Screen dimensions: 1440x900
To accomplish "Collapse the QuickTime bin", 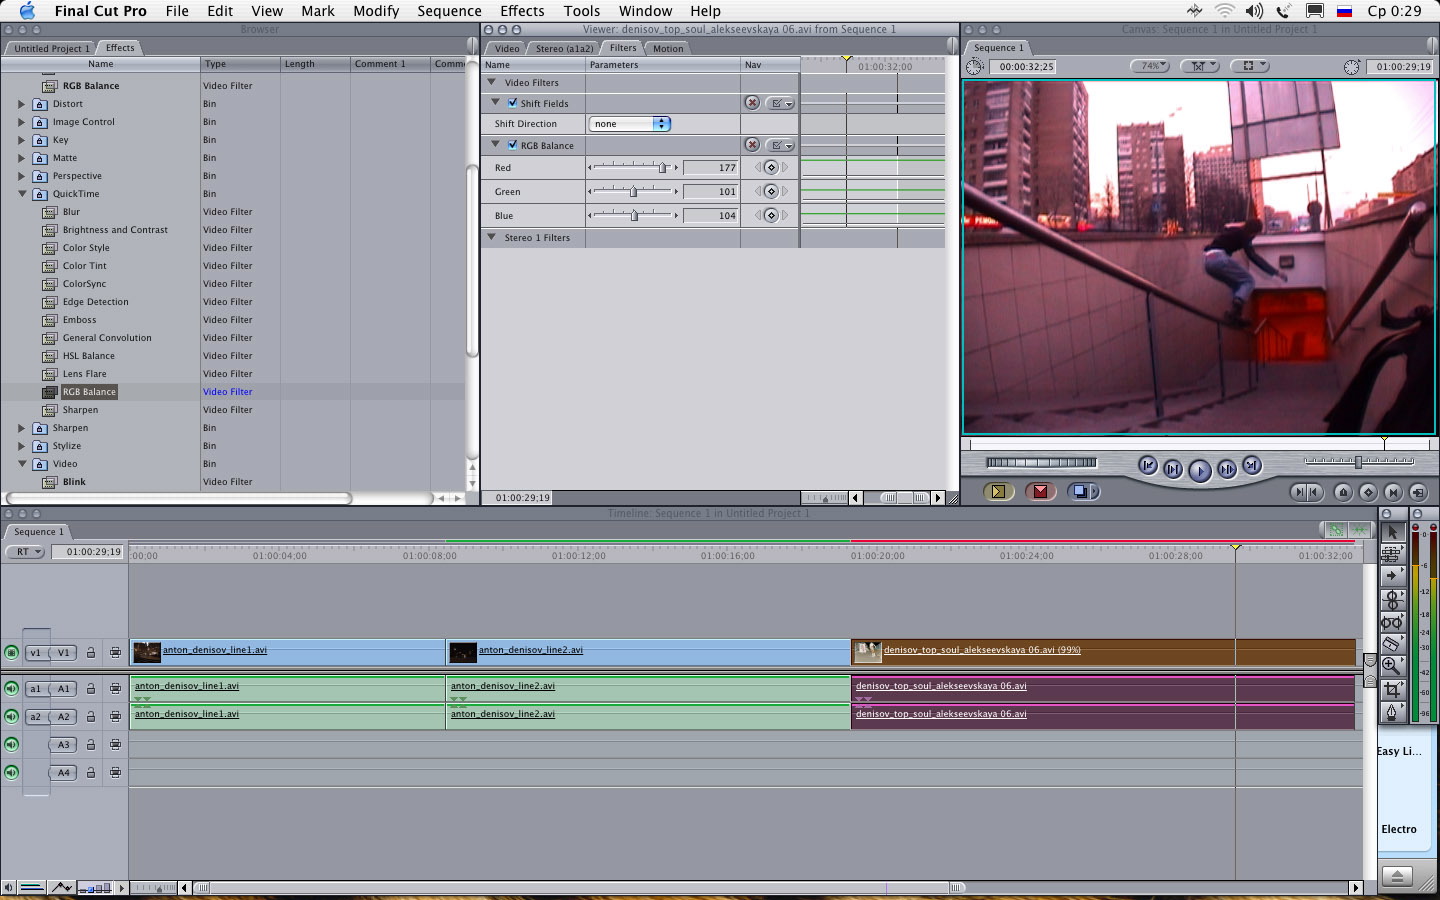I will click(22, 194).
